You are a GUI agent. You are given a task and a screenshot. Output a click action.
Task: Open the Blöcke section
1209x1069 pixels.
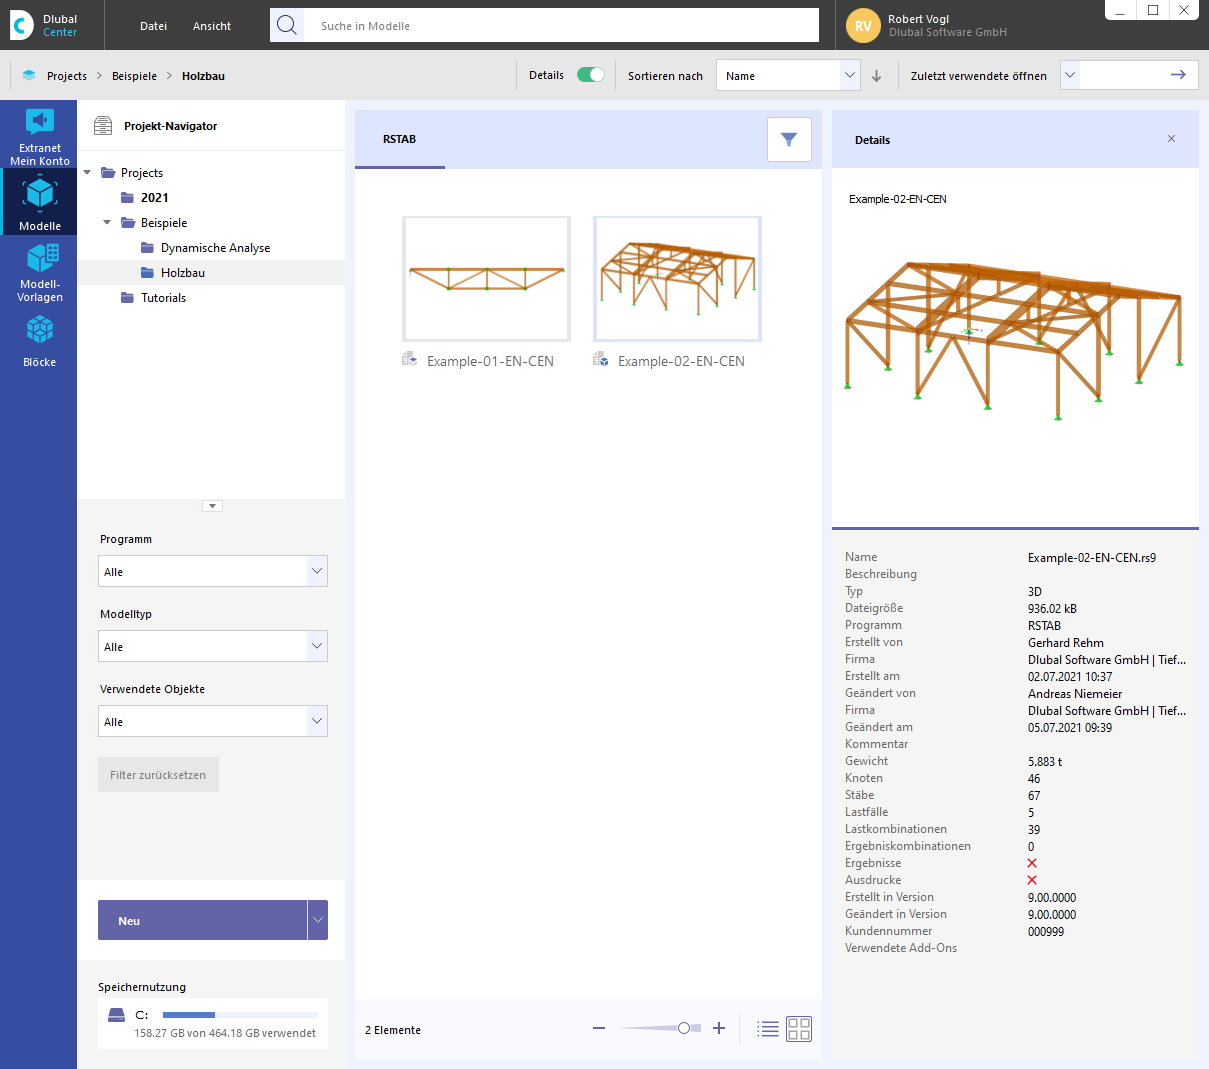coord(39,340)
